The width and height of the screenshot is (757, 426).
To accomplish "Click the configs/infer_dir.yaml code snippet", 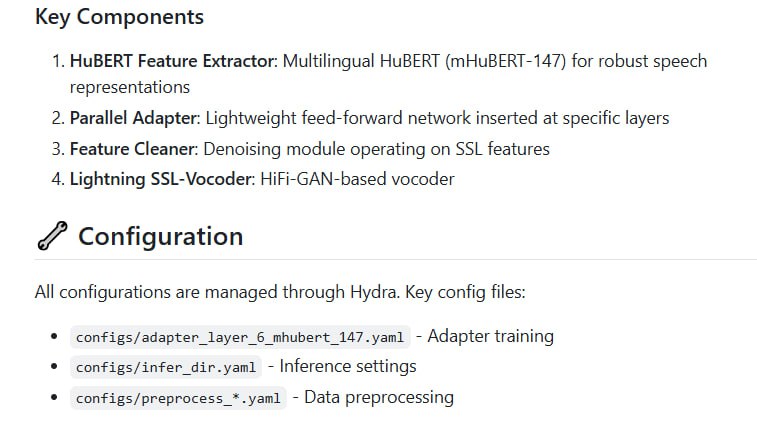I will point(166,367).
